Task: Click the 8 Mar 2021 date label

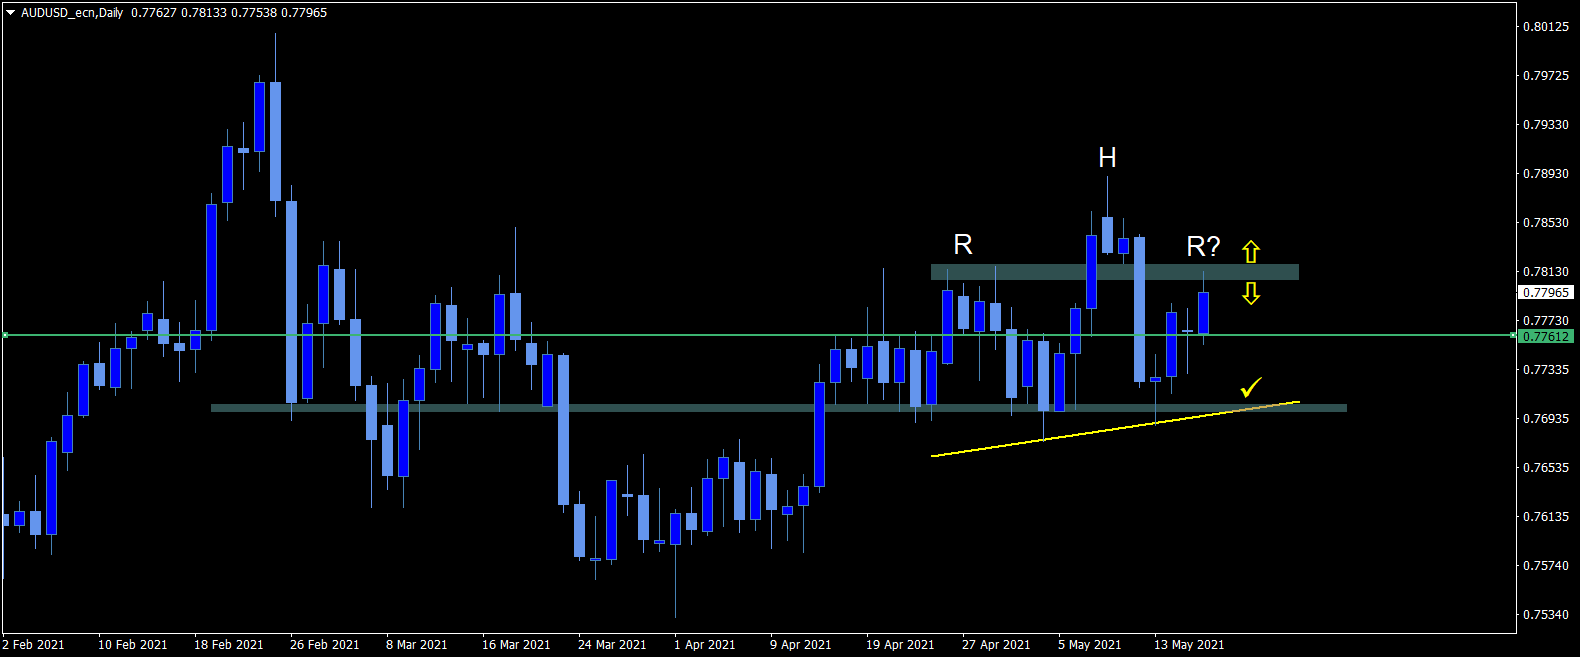Action: (417, 645)
